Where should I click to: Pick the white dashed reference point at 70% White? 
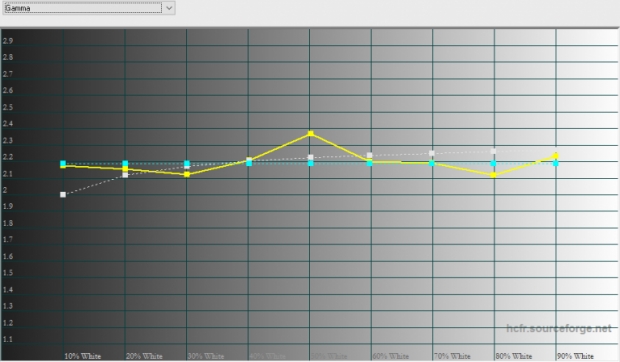pyautogui.click(x=431, y=153)
